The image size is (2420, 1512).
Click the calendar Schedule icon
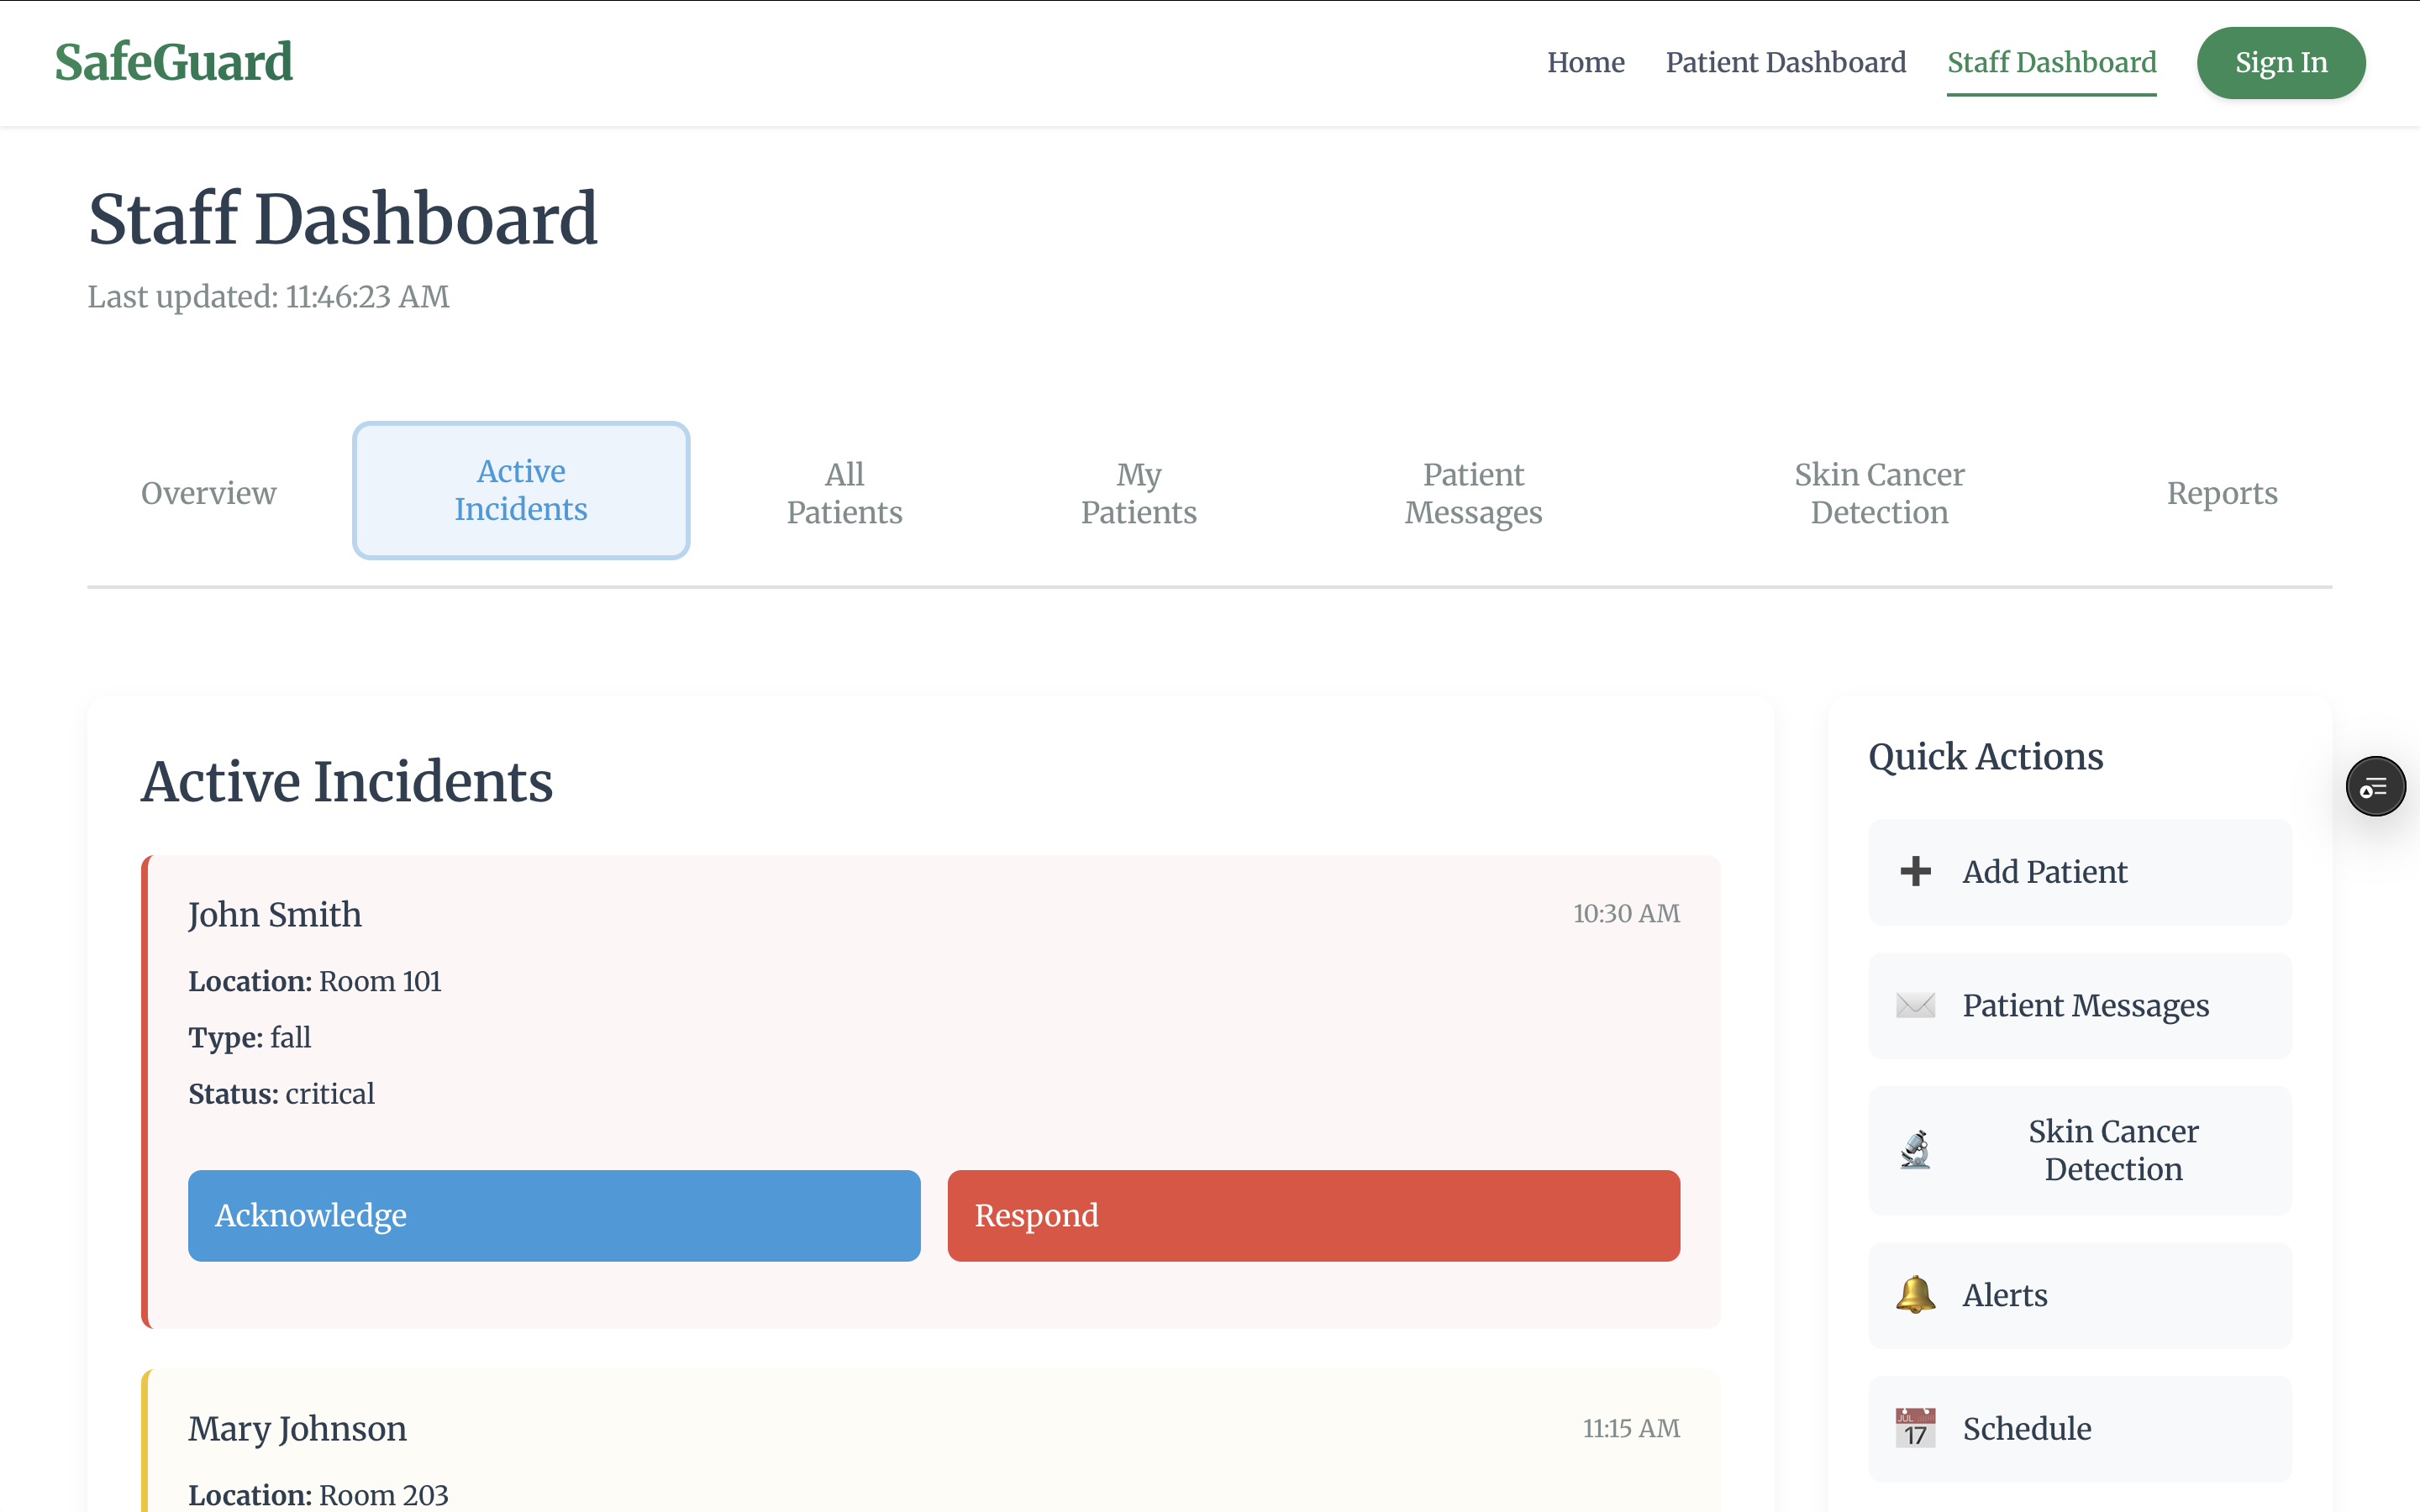[1915, 1428]
